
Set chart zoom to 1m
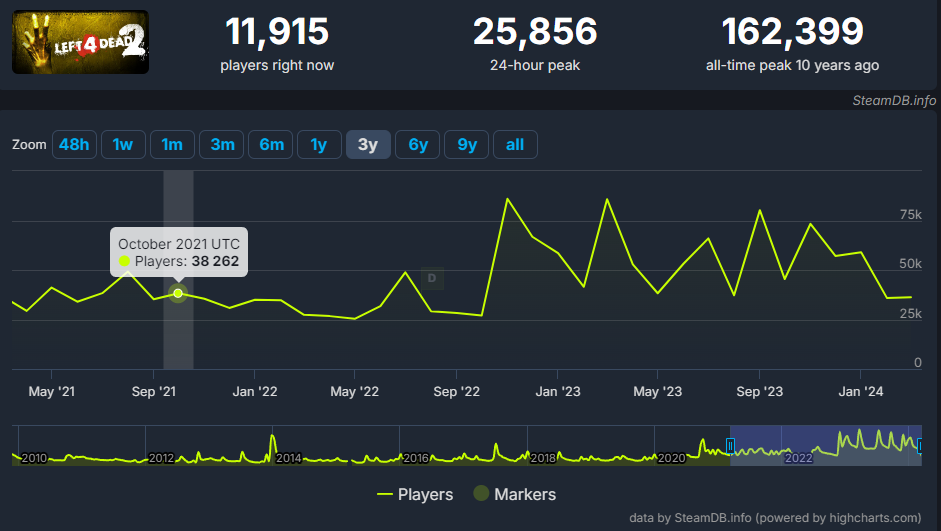172,145
